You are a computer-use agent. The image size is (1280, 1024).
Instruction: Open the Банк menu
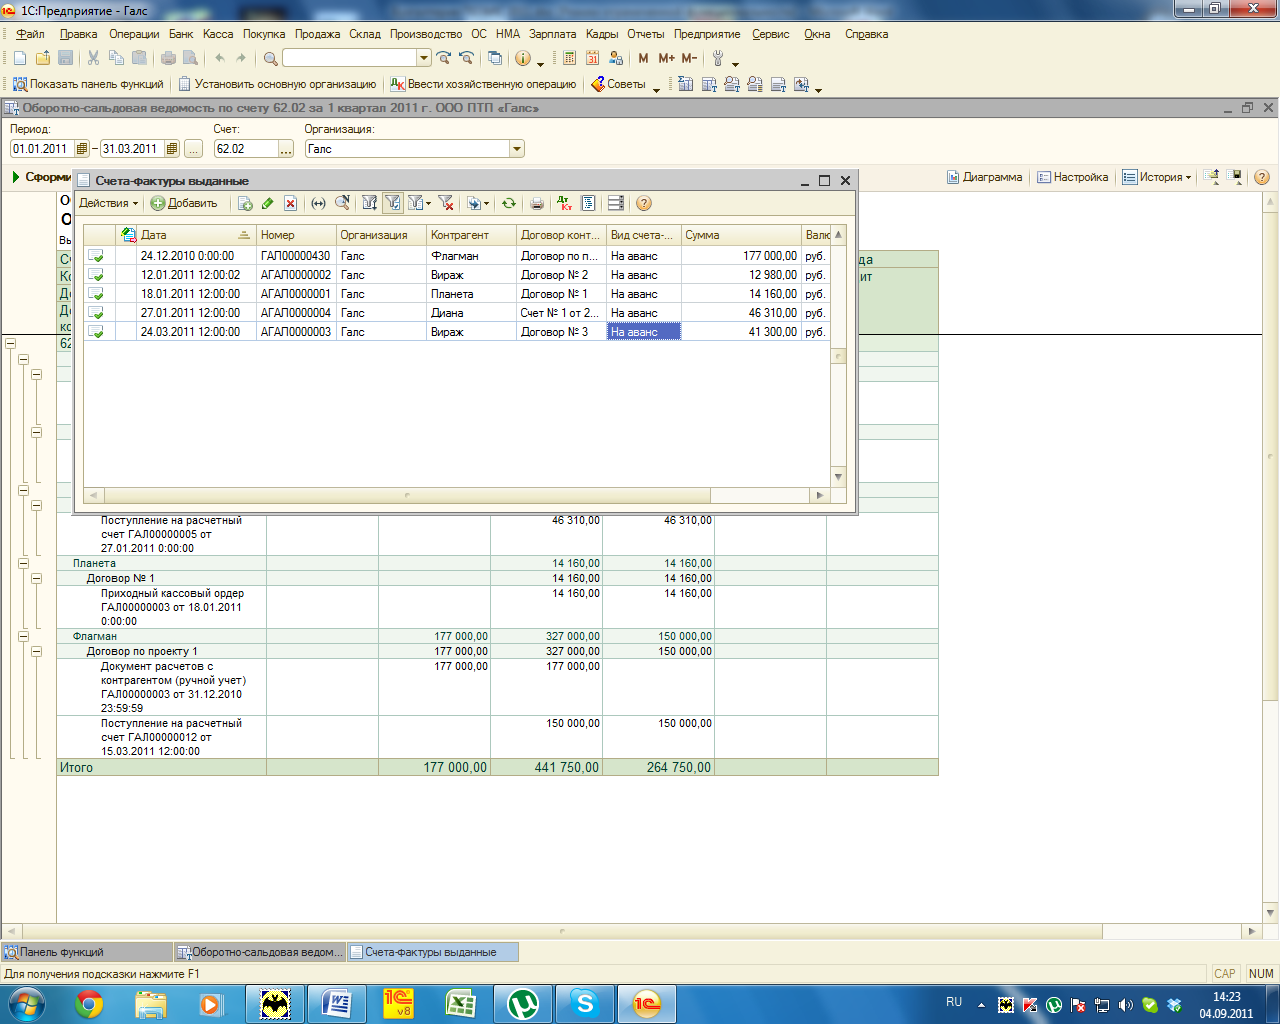181,34
